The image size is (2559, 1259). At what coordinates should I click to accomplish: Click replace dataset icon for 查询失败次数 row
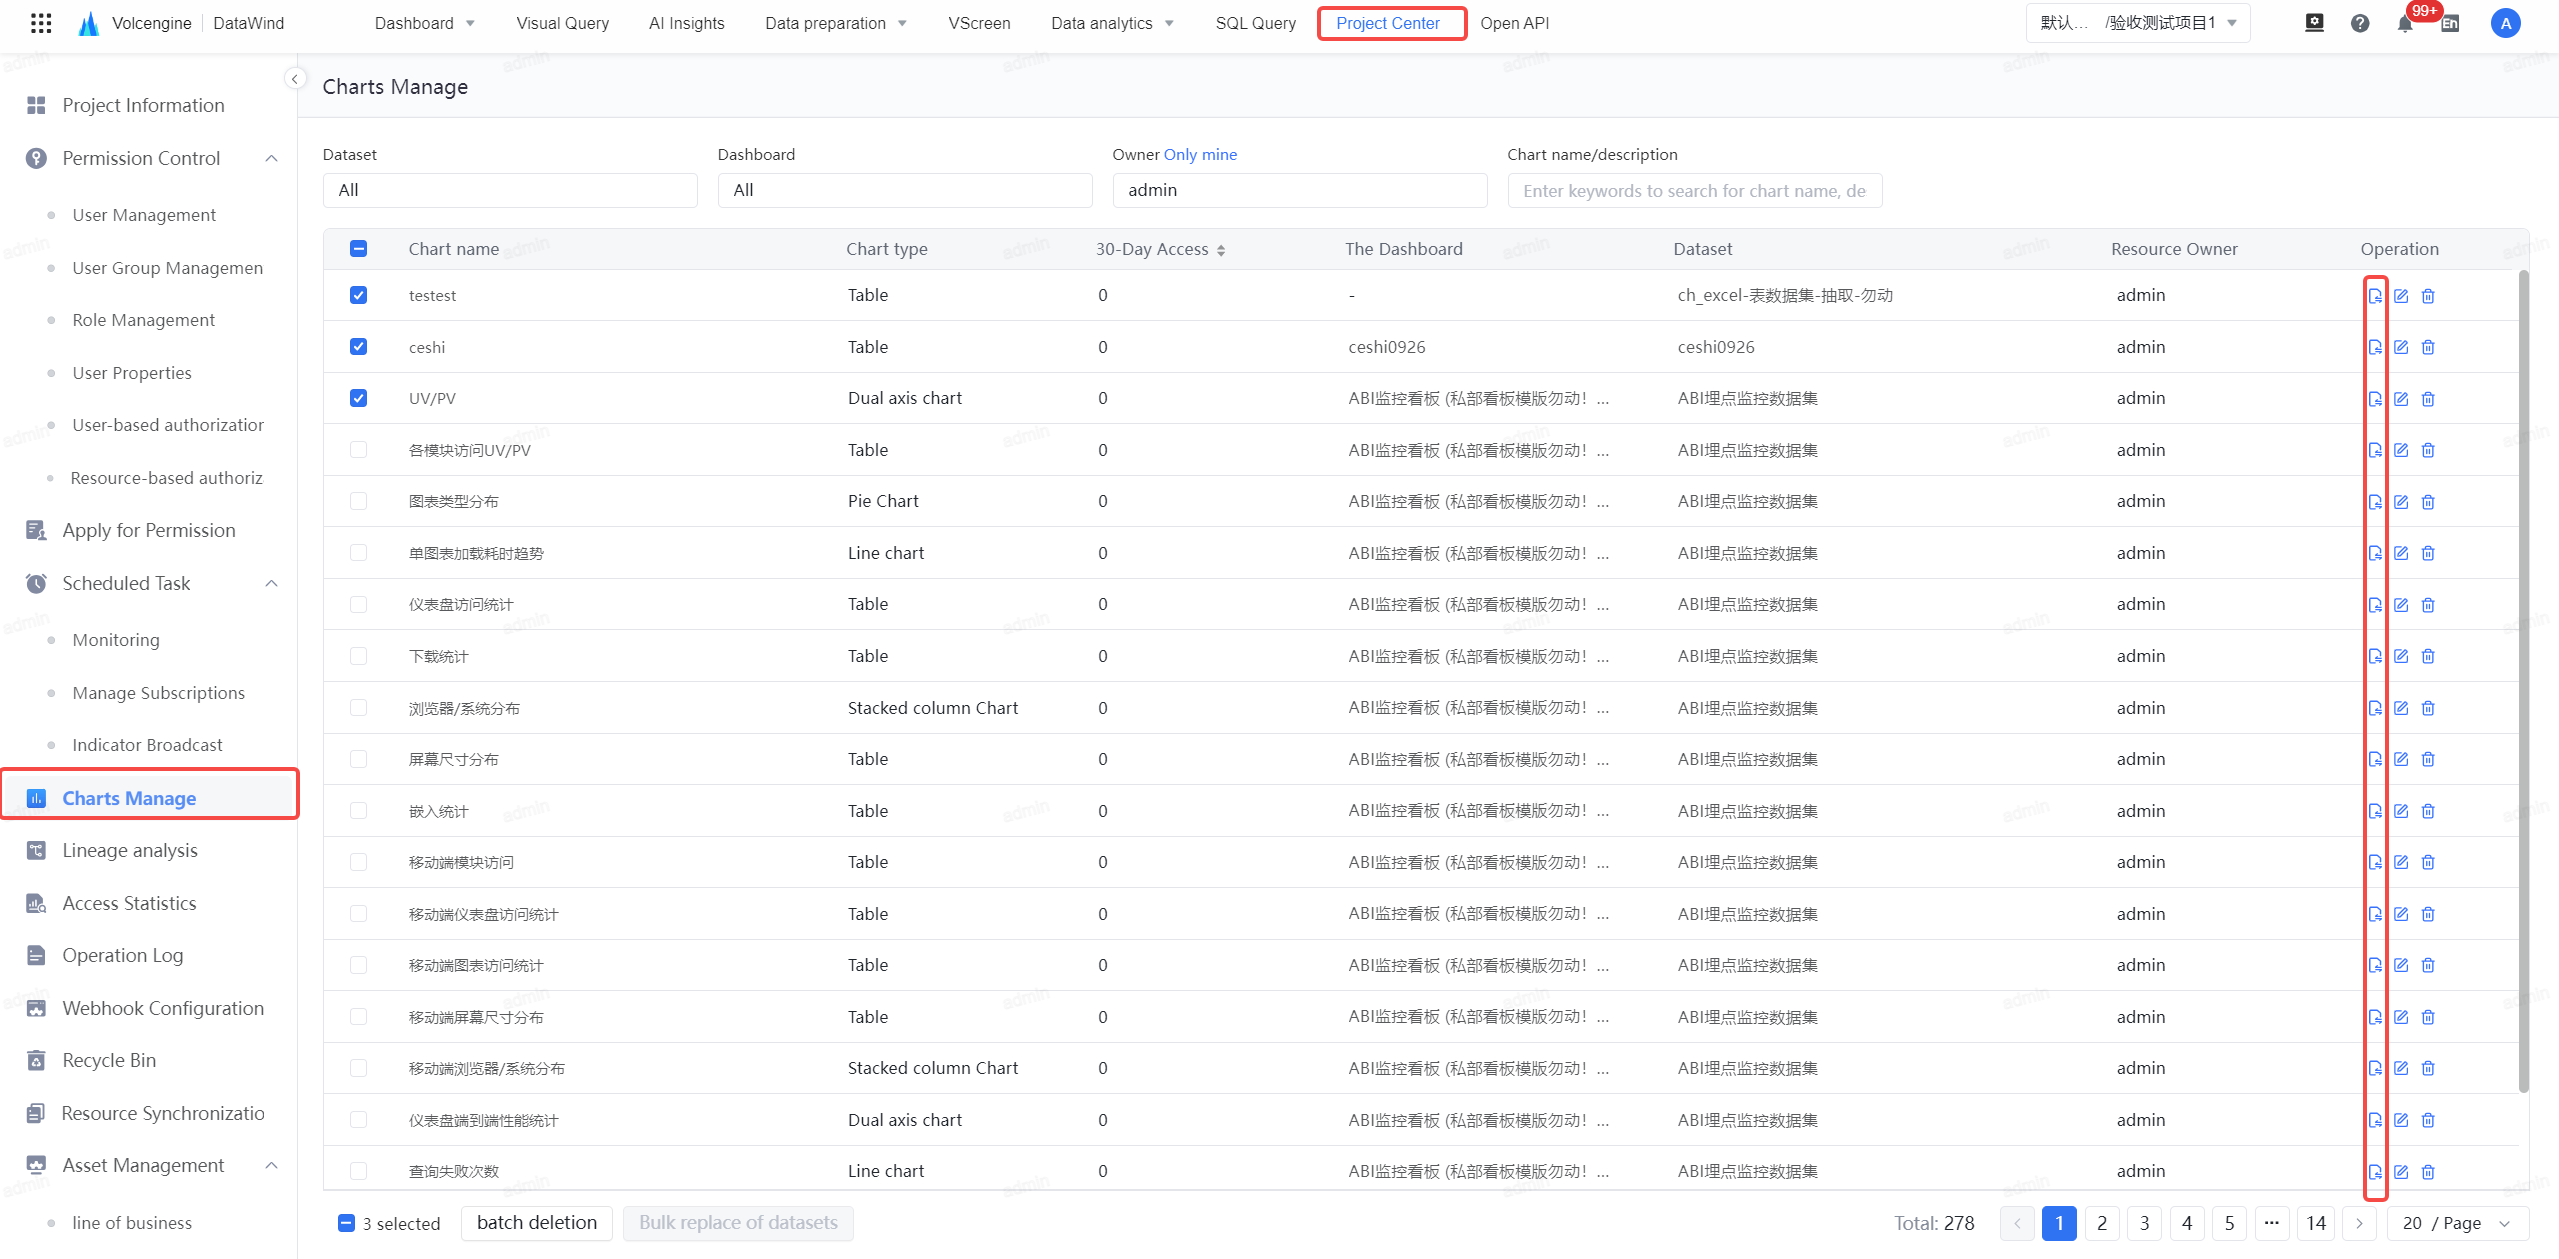(2375, 1172)
